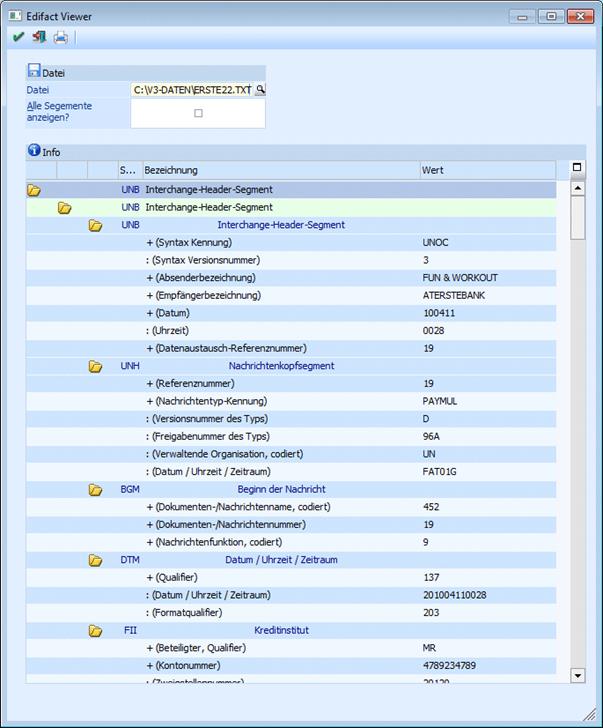Click the exit door toolbar icon

[39, 38]
